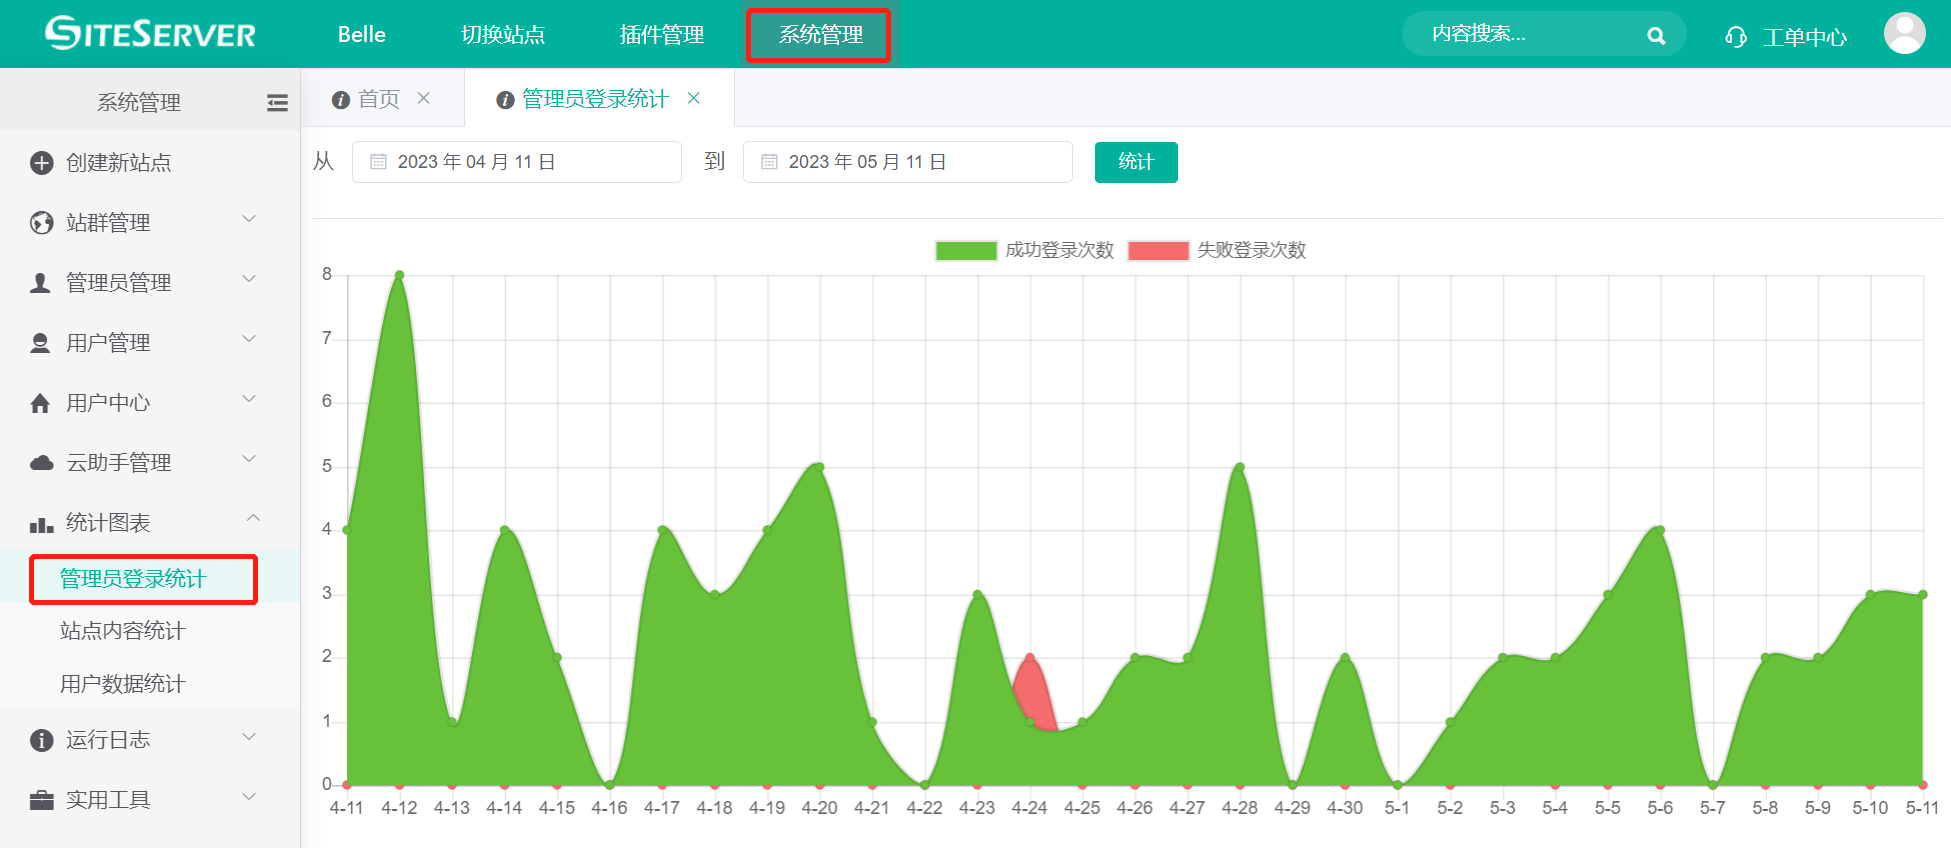
Task: Close the 首页 tab
Action: (424, 98)
